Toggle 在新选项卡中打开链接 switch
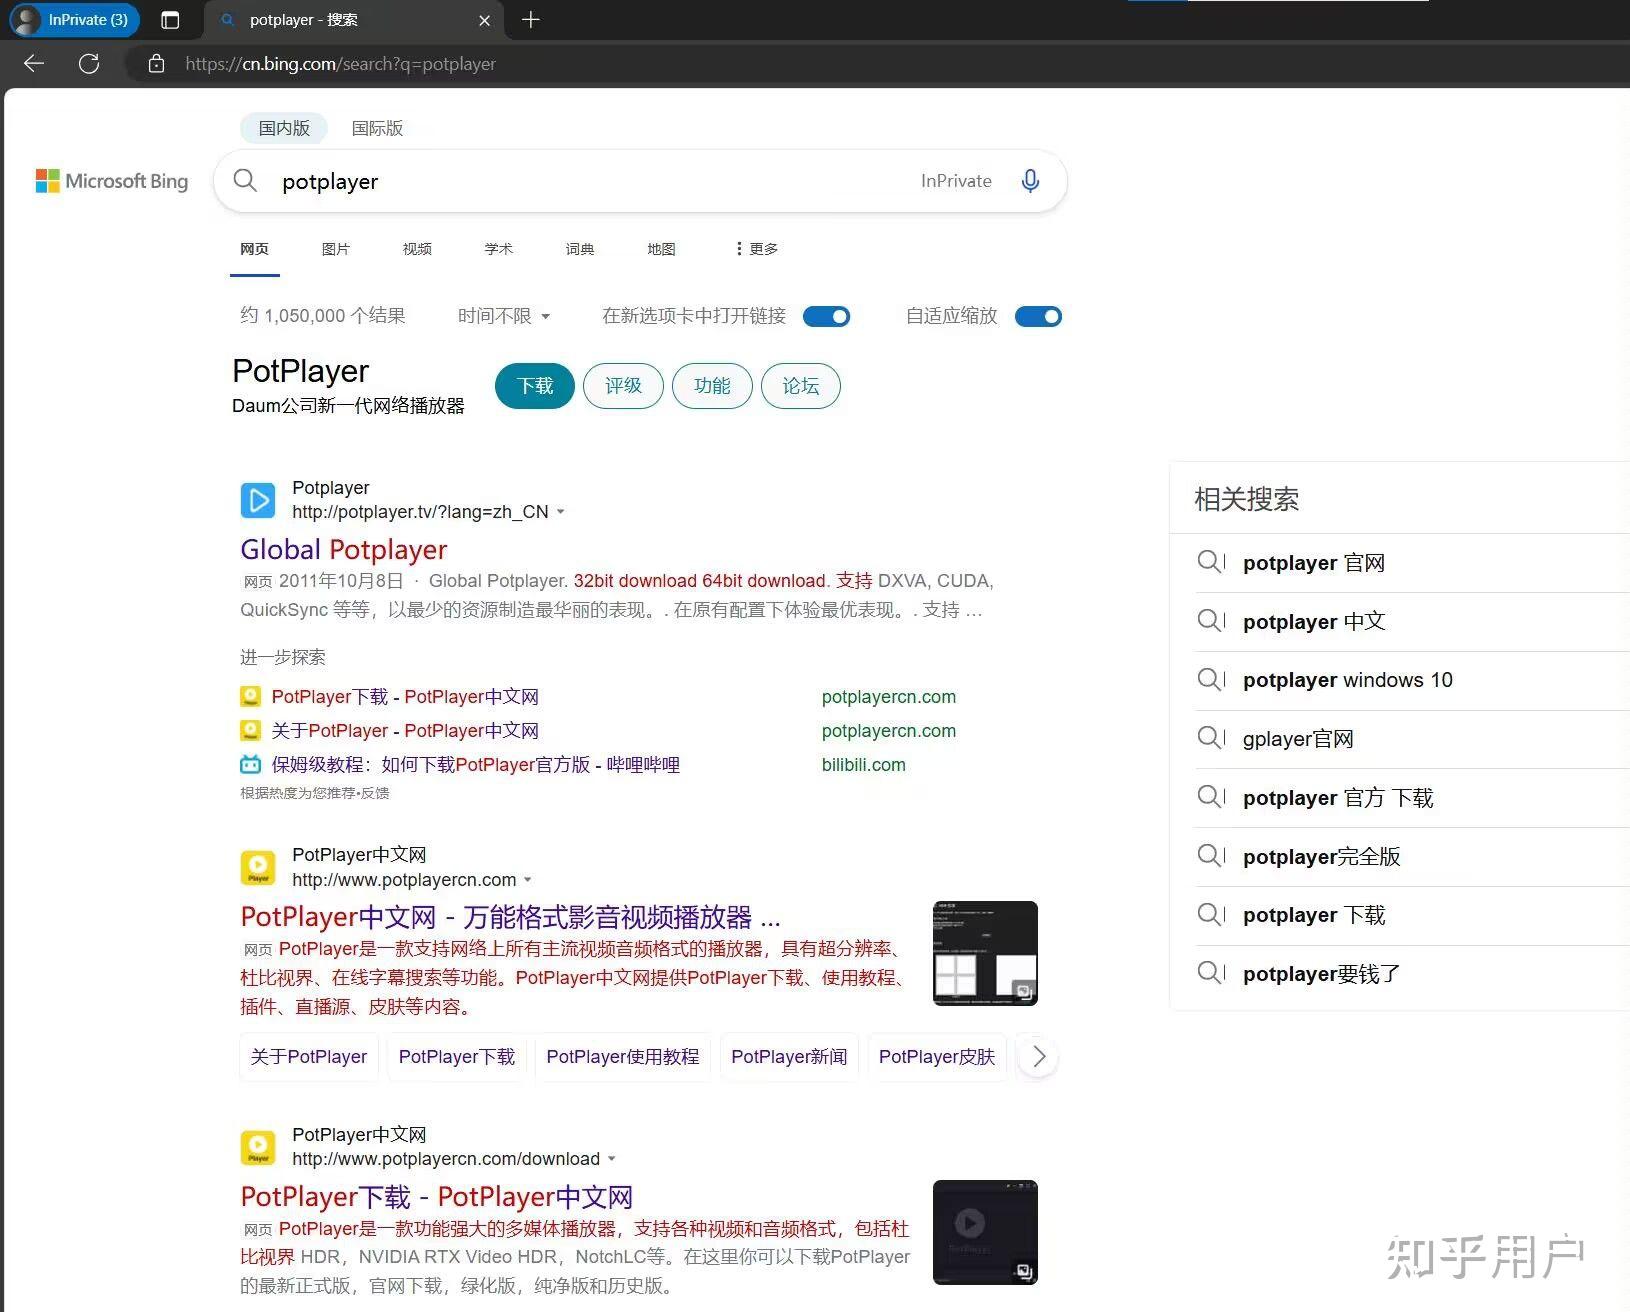 point(826,317)
